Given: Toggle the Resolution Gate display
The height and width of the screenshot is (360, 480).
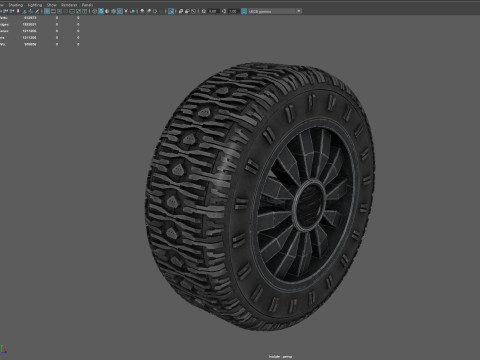Looking at the screenshot, I should pos(59,11).
